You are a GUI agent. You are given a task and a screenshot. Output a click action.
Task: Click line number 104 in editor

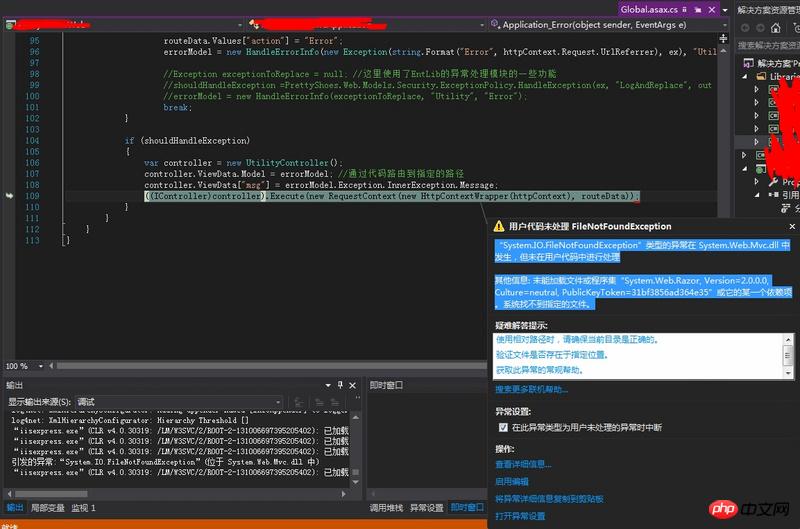(32, 140)
